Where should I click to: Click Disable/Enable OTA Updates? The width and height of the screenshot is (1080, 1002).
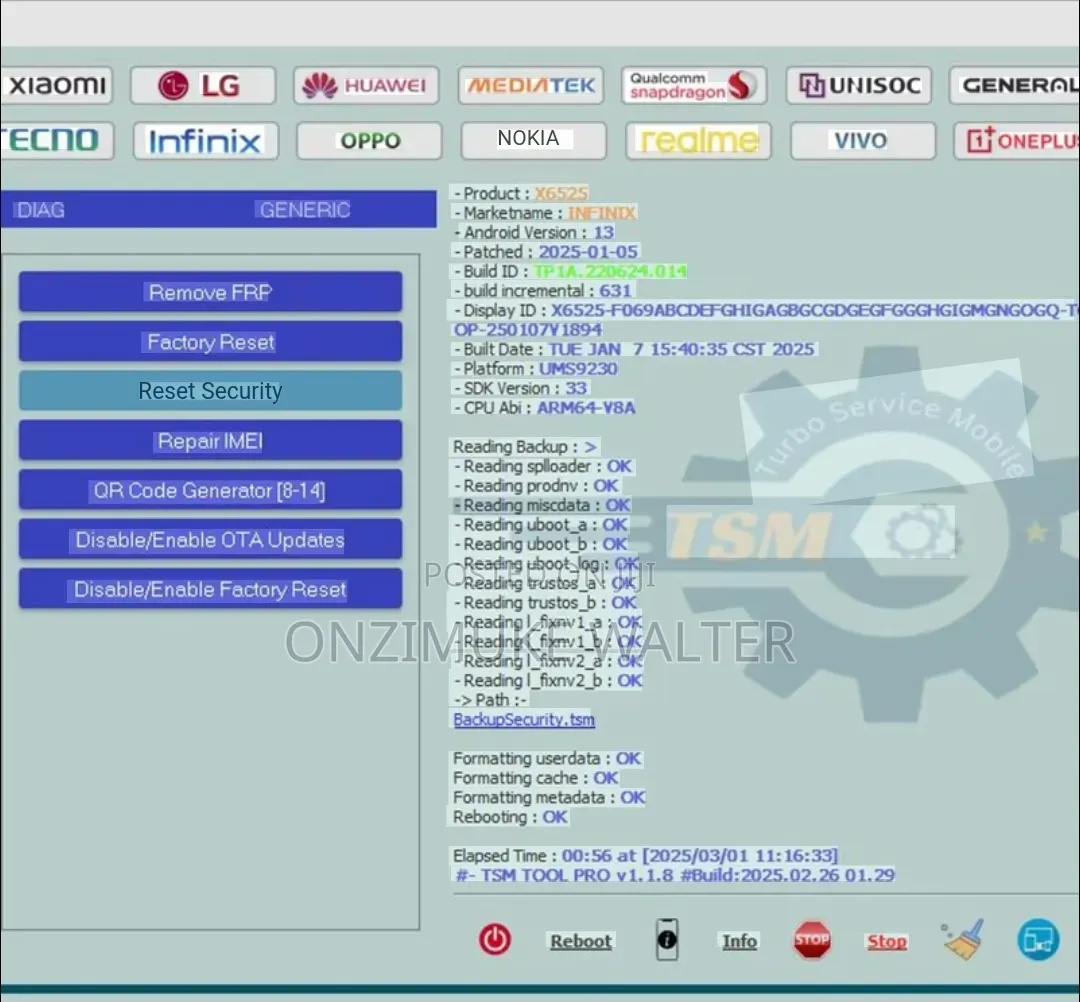coord(211,540)
